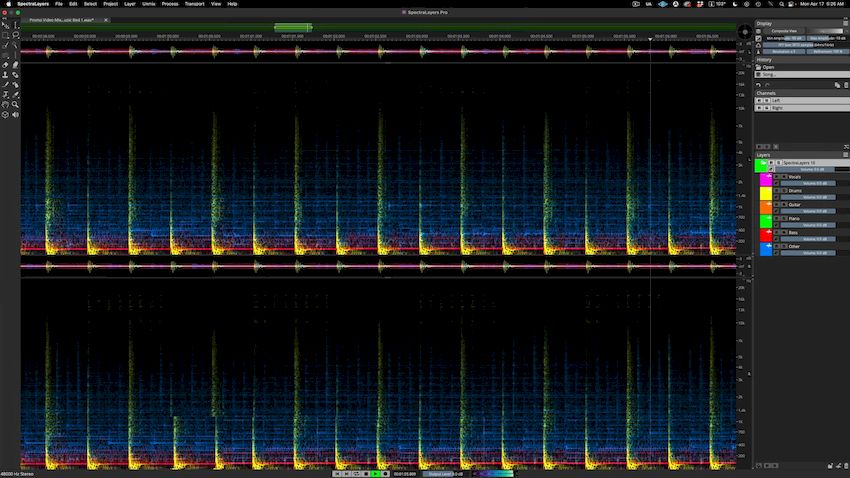Select the brush selection tool
This screenshot has height=478, width=850.
point(5,46)
